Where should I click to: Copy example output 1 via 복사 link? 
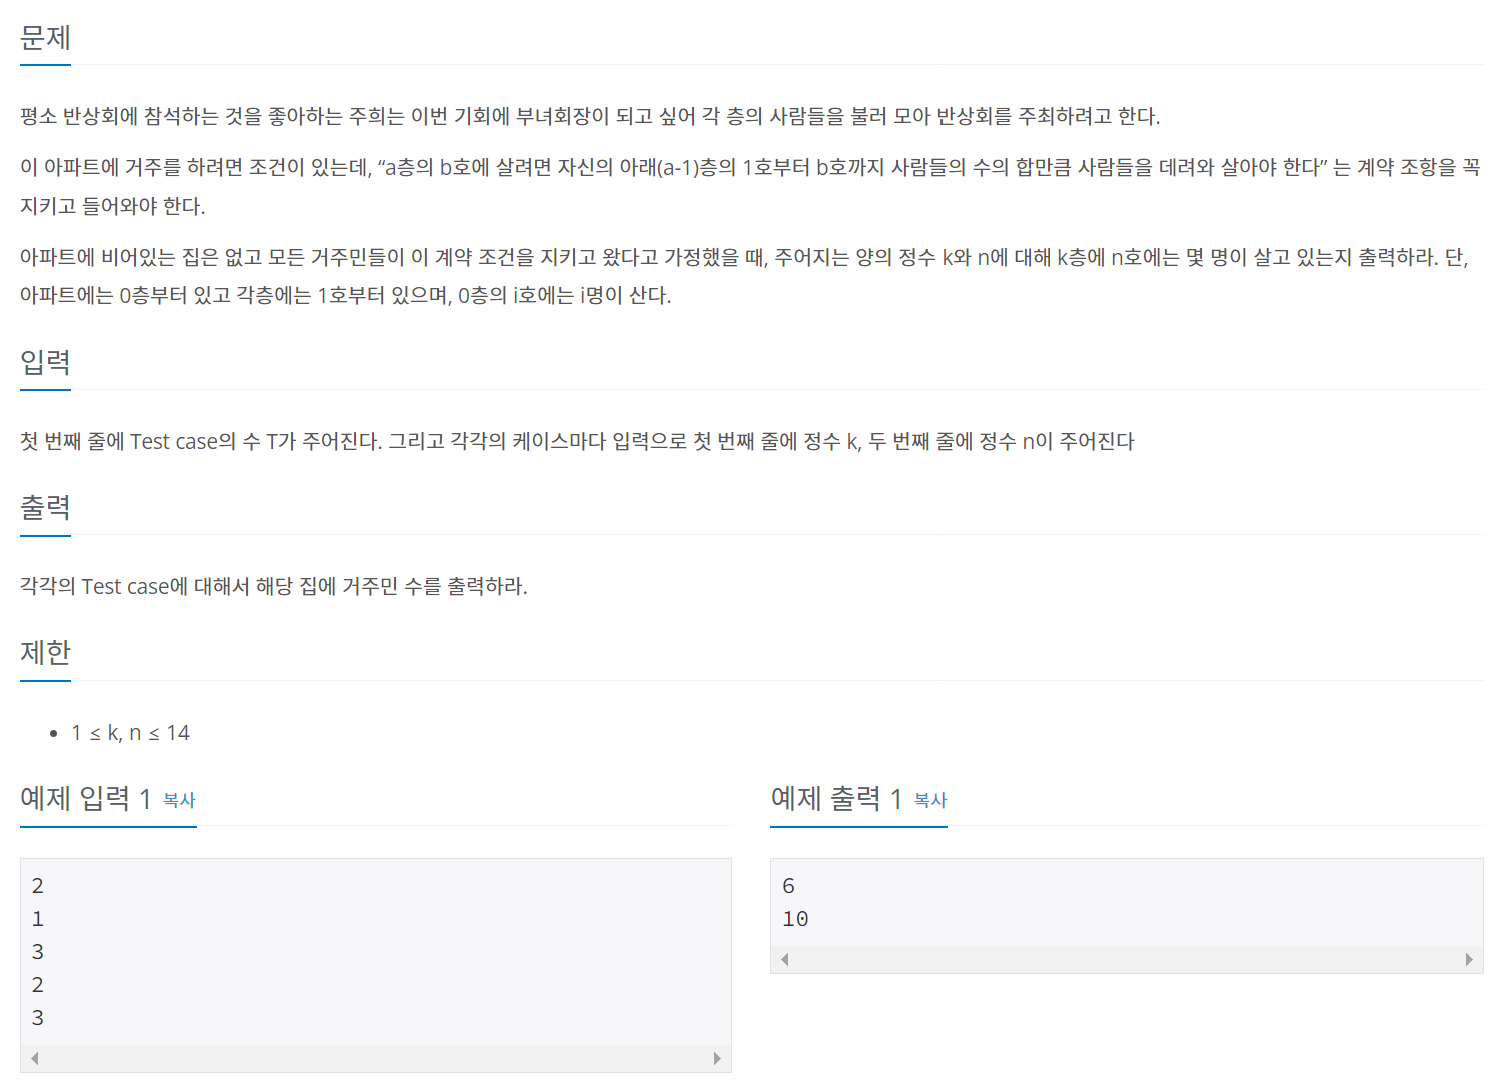[x=930, y=800]
